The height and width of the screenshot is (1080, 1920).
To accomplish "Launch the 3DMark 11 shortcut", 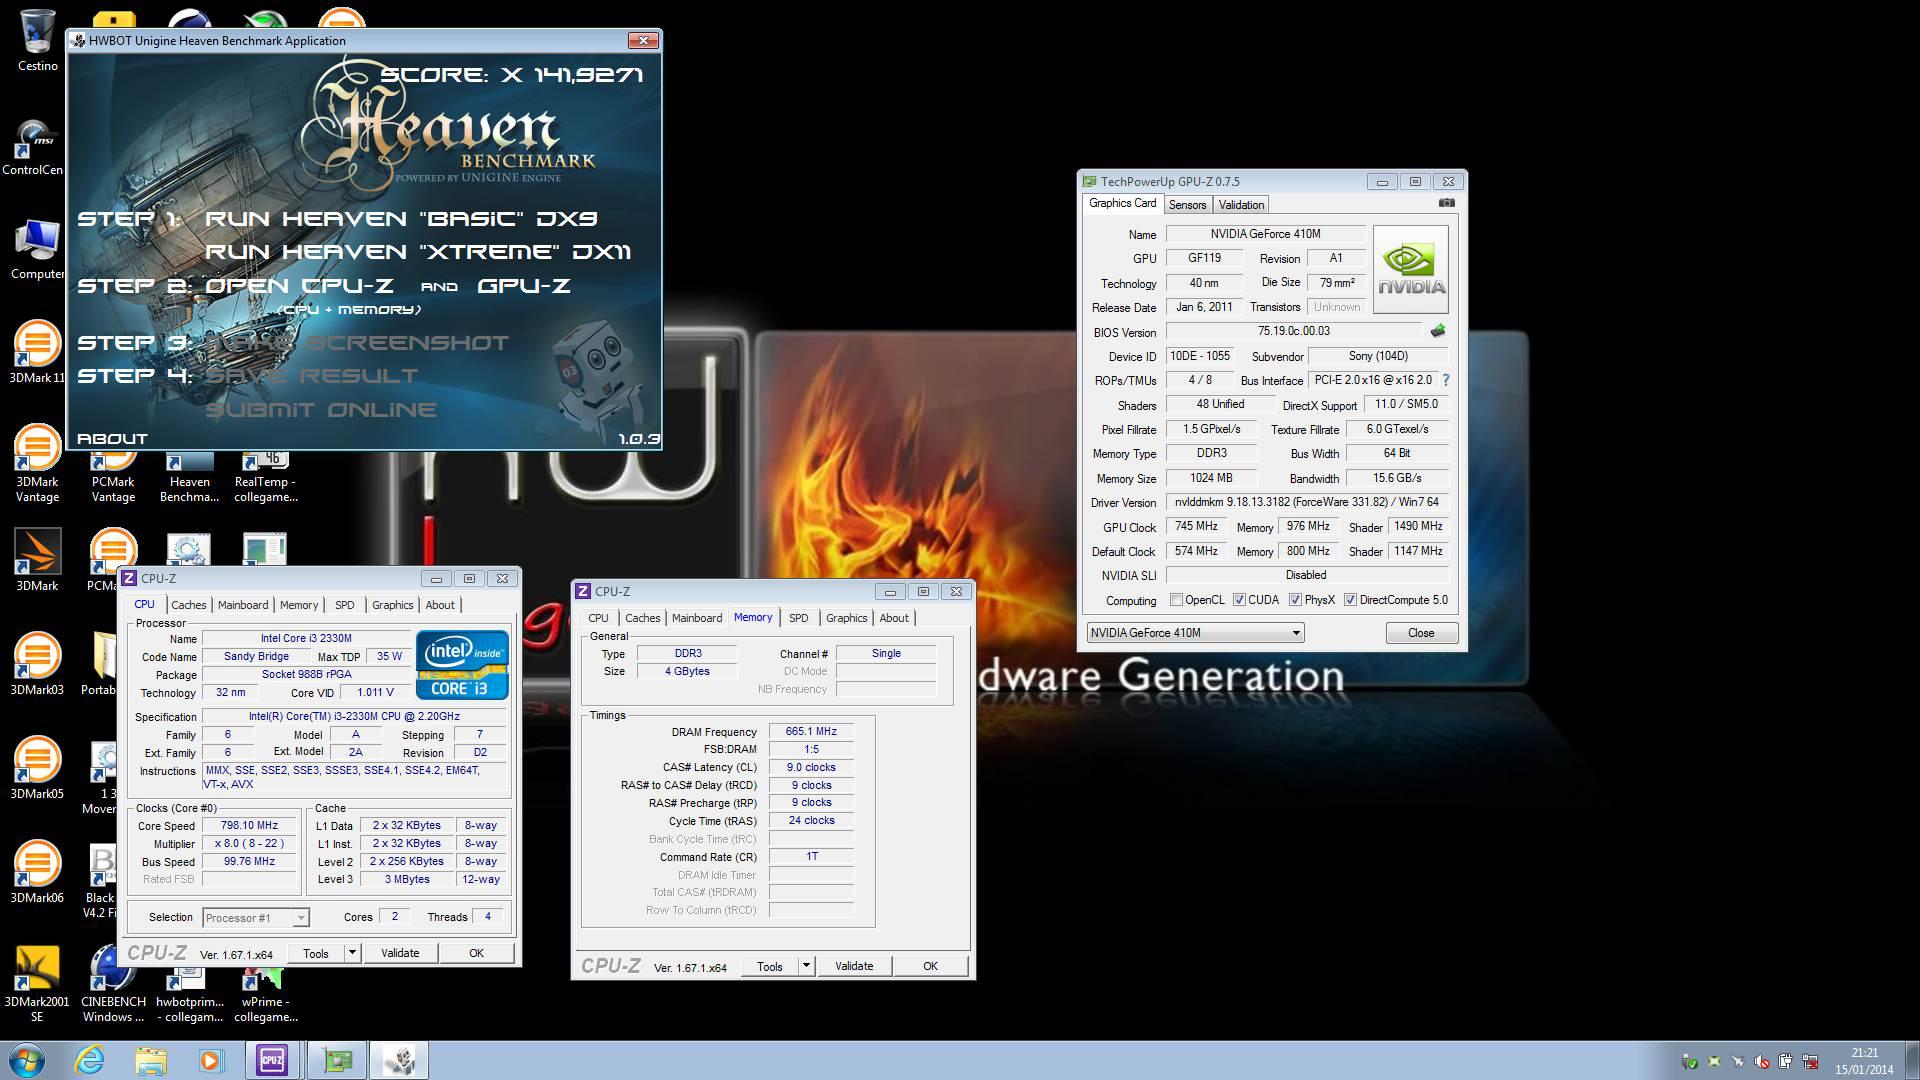I will point(37,350).
